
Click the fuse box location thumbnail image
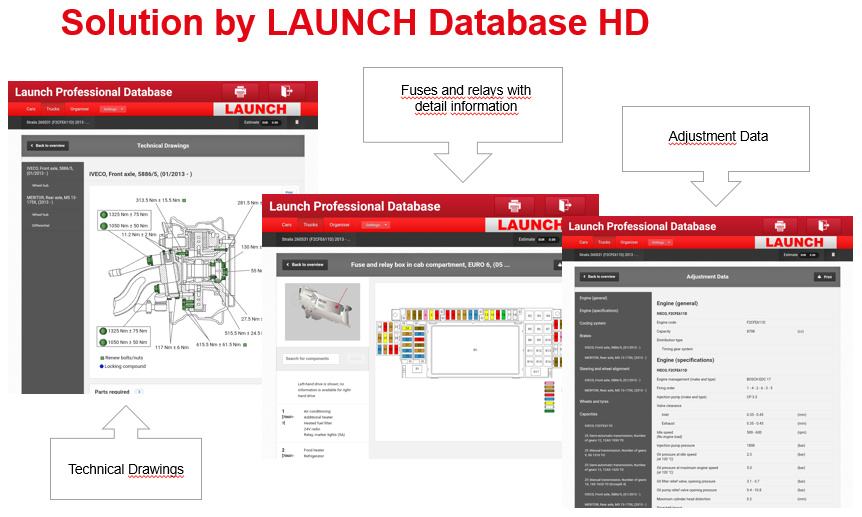(323, 312)
